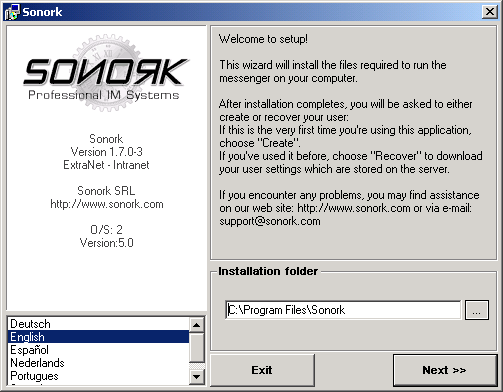503x392 pixels.
Task: Click language list scroll down arrow
Action: click(x=197, y=377)
